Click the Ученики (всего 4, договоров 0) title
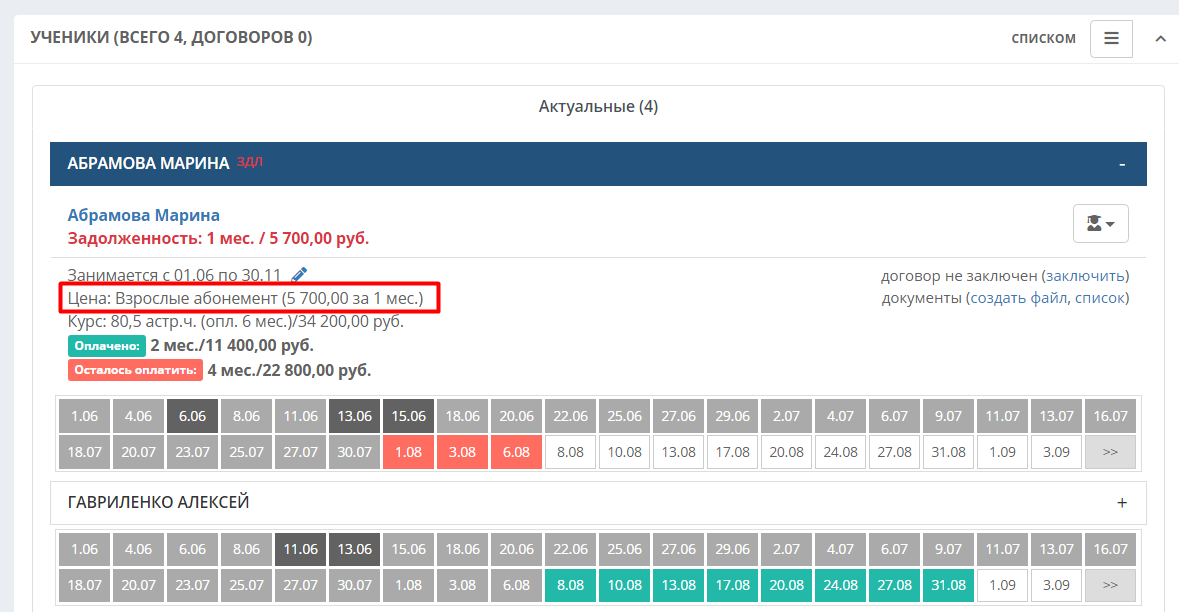 tap(171, 38)
